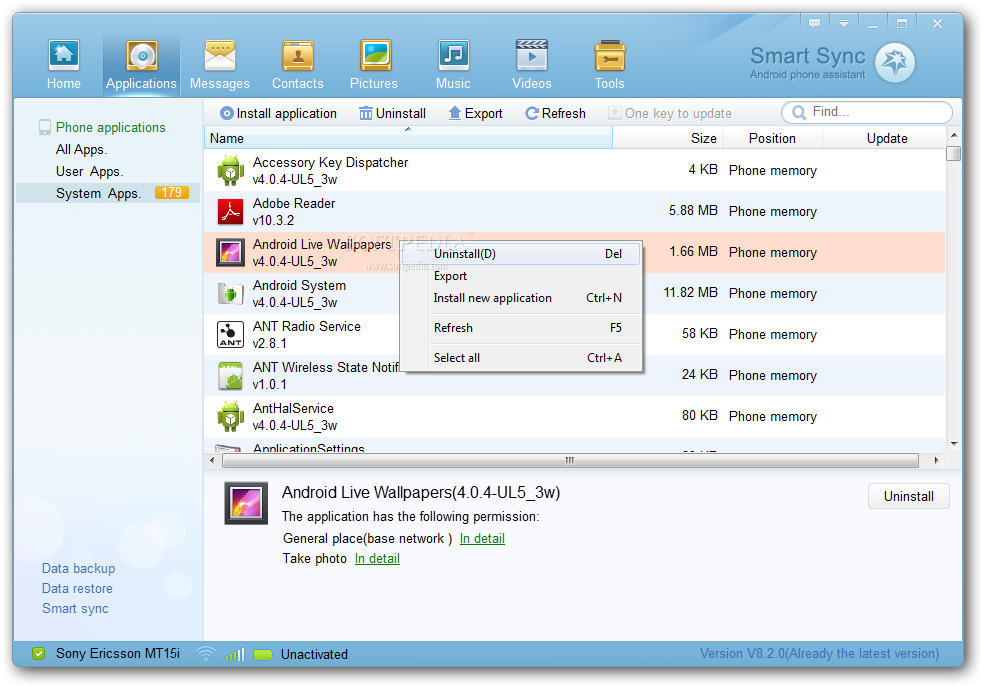Open the Videos clapperboard icon
This screenshot has width=984, height=687.
click(x=532, y=56)
